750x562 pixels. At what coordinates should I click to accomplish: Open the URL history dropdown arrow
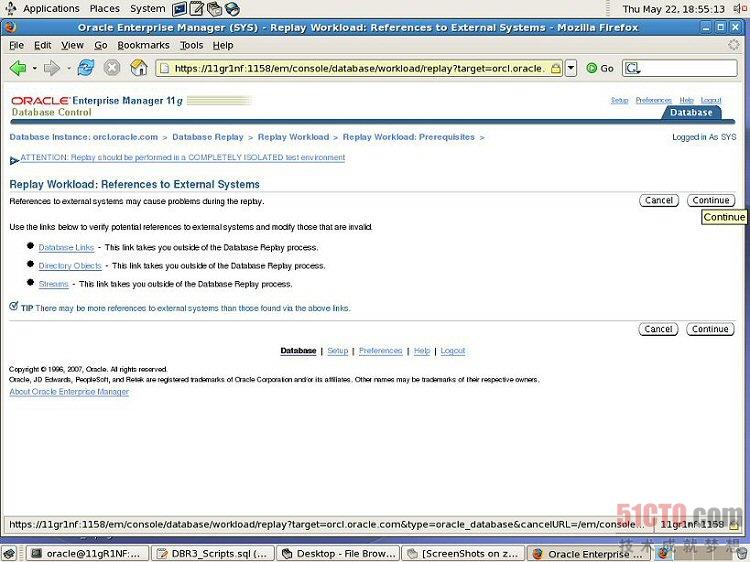coord(571,68)
